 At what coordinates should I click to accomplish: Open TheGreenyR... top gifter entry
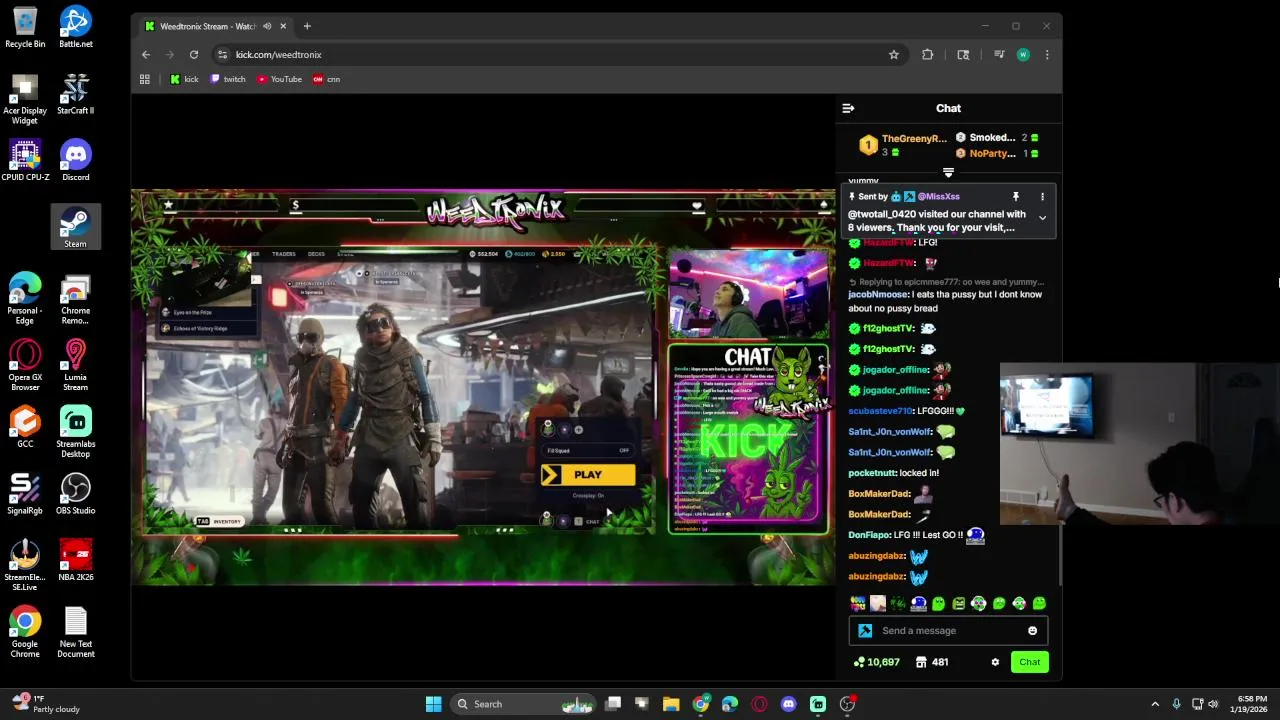903,145
